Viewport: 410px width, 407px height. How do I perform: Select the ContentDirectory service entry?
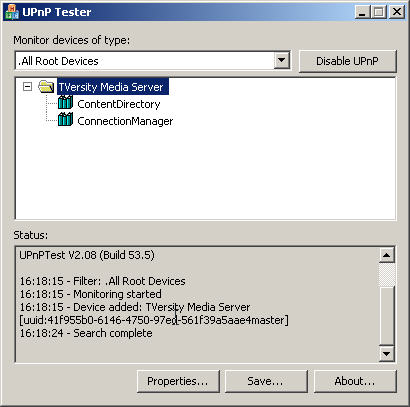(119, 104)
